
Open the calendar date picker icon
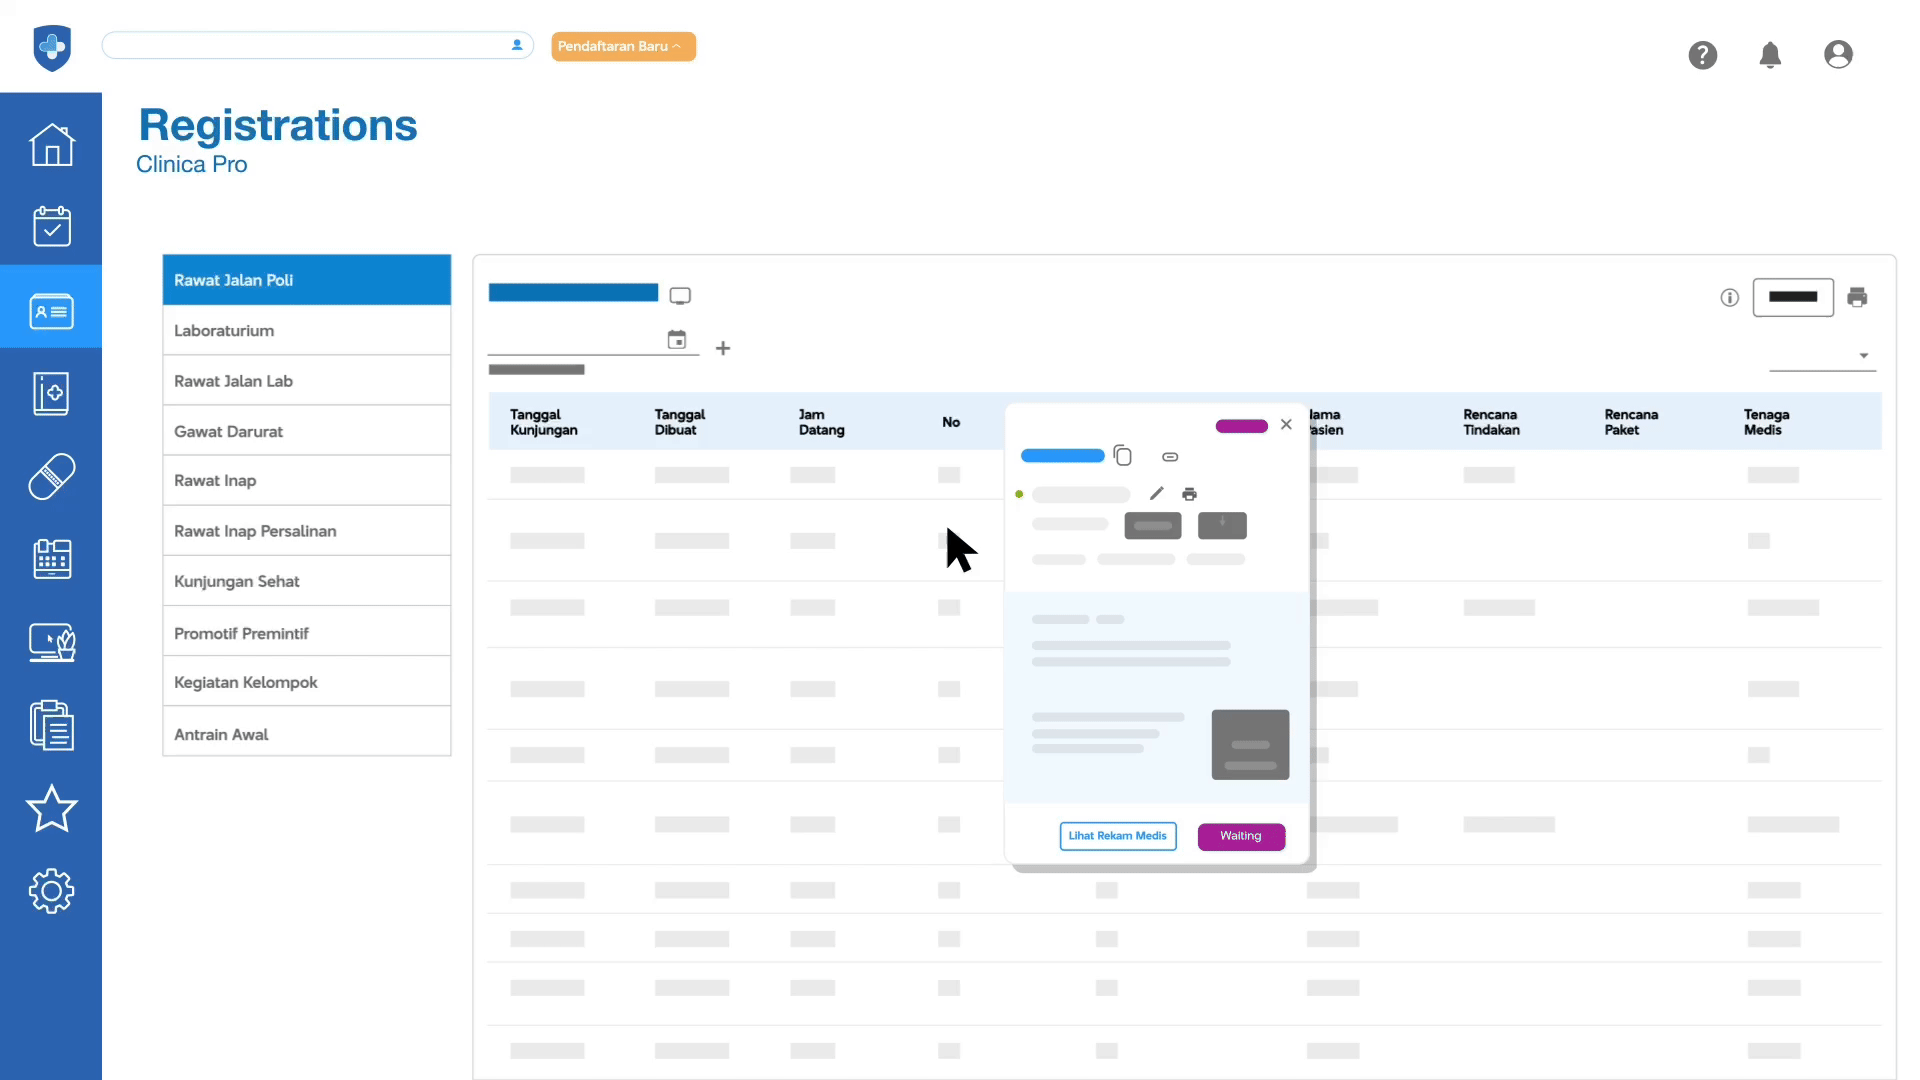(677, 340)
